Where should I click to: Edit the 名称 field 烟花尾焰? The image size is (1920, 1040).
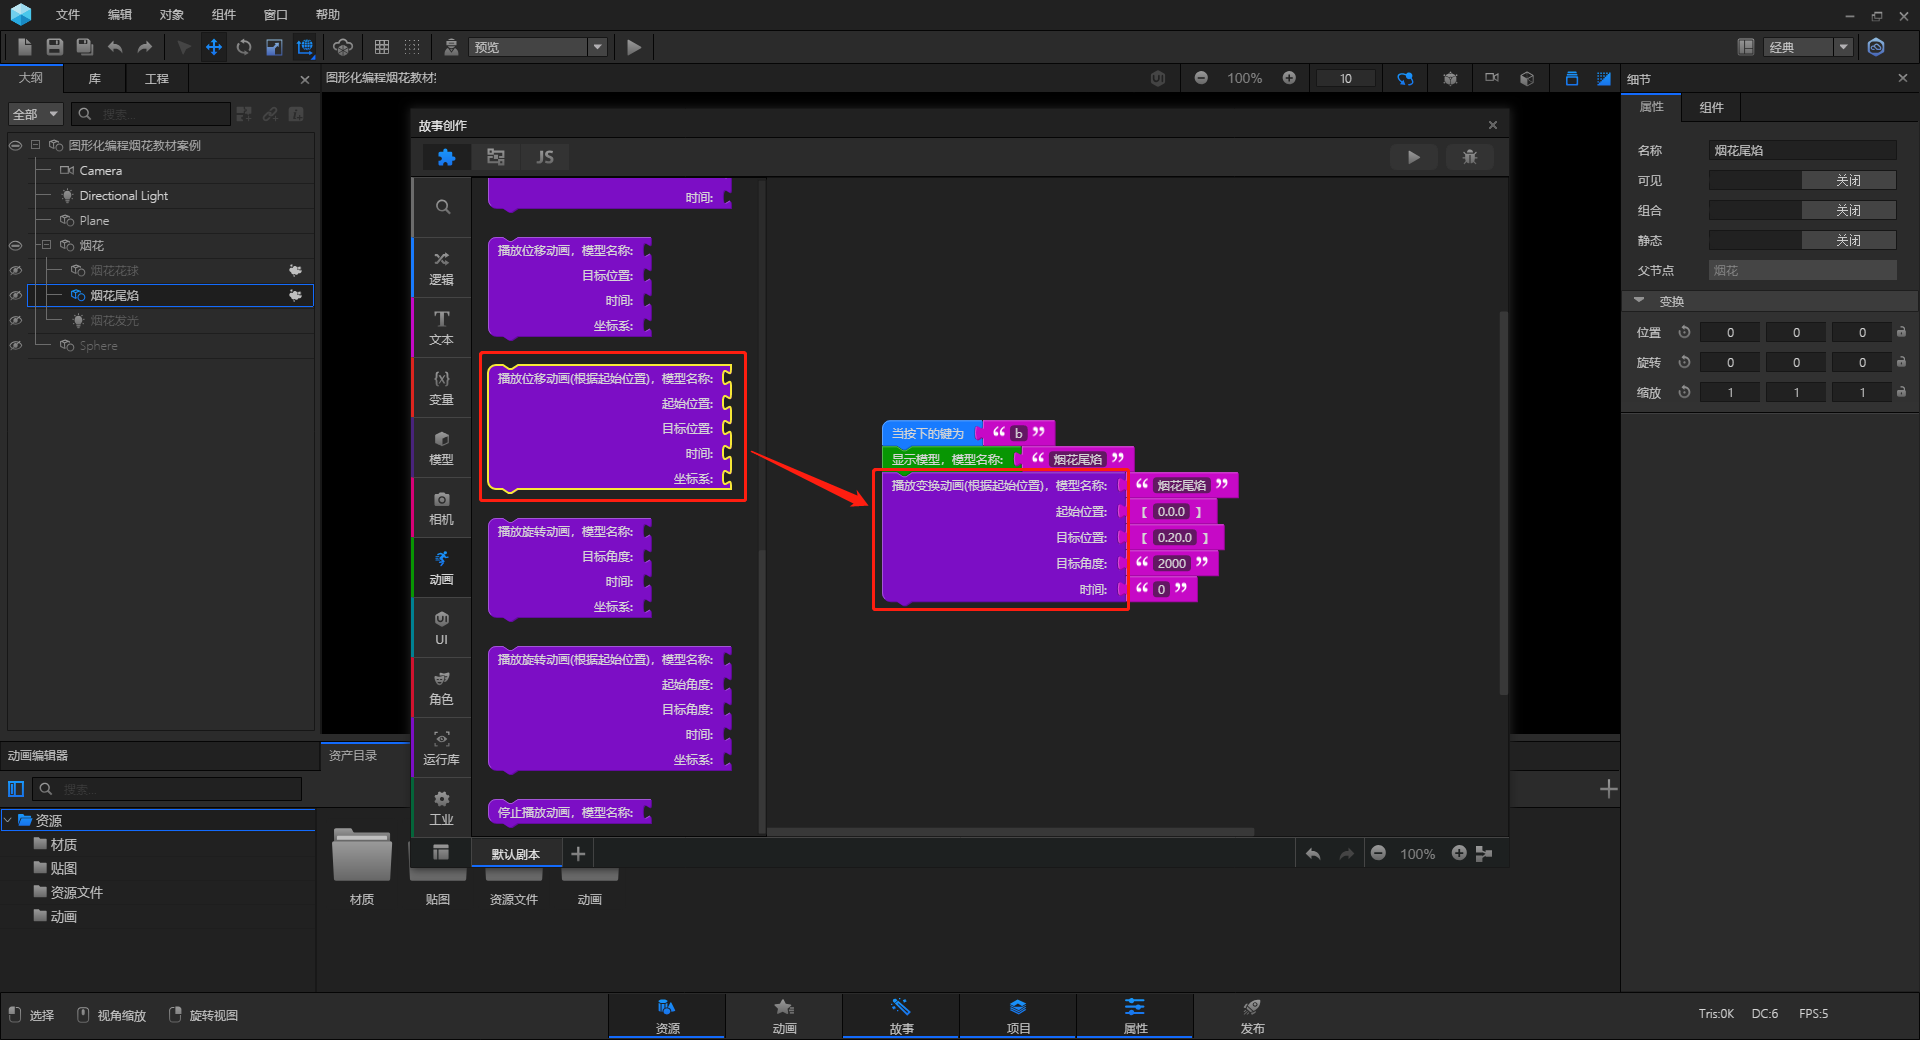(x=1802, y=151)
